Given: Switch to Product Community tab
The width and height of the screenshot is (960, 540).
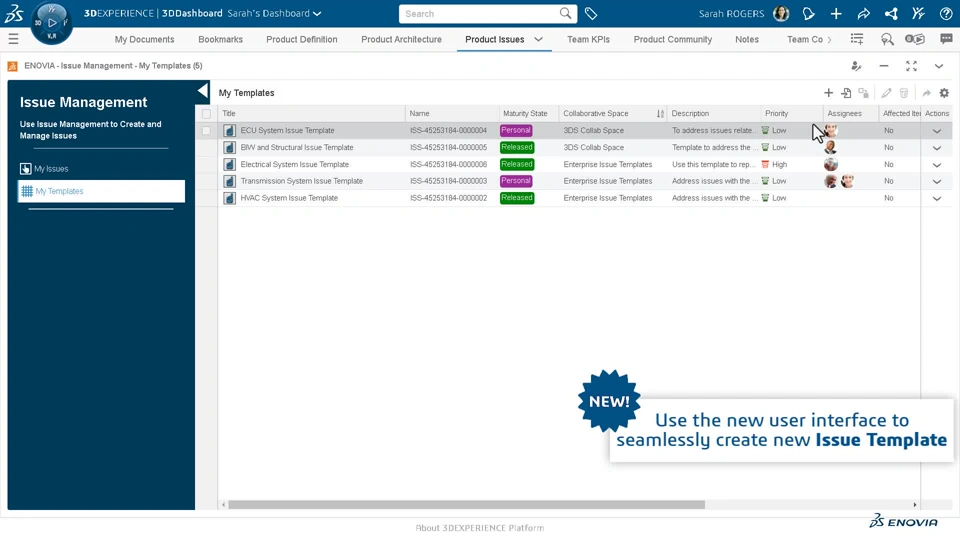Looking at the screenshot, I should click(x=673, y=39).
